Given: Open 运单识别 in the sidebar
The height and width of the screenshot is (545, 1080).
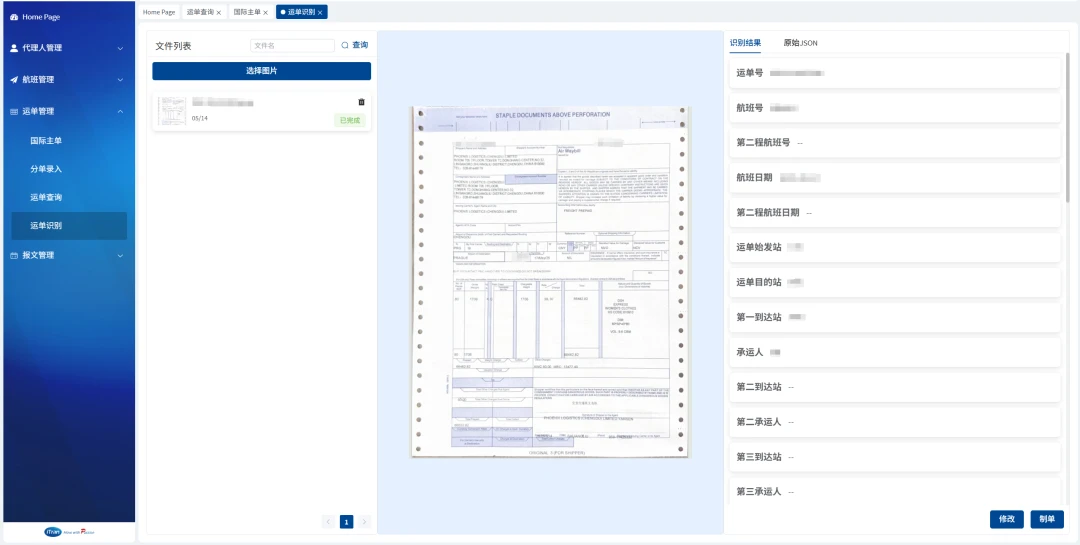Looking at the screenshot, I should click(x=69, y=225).
